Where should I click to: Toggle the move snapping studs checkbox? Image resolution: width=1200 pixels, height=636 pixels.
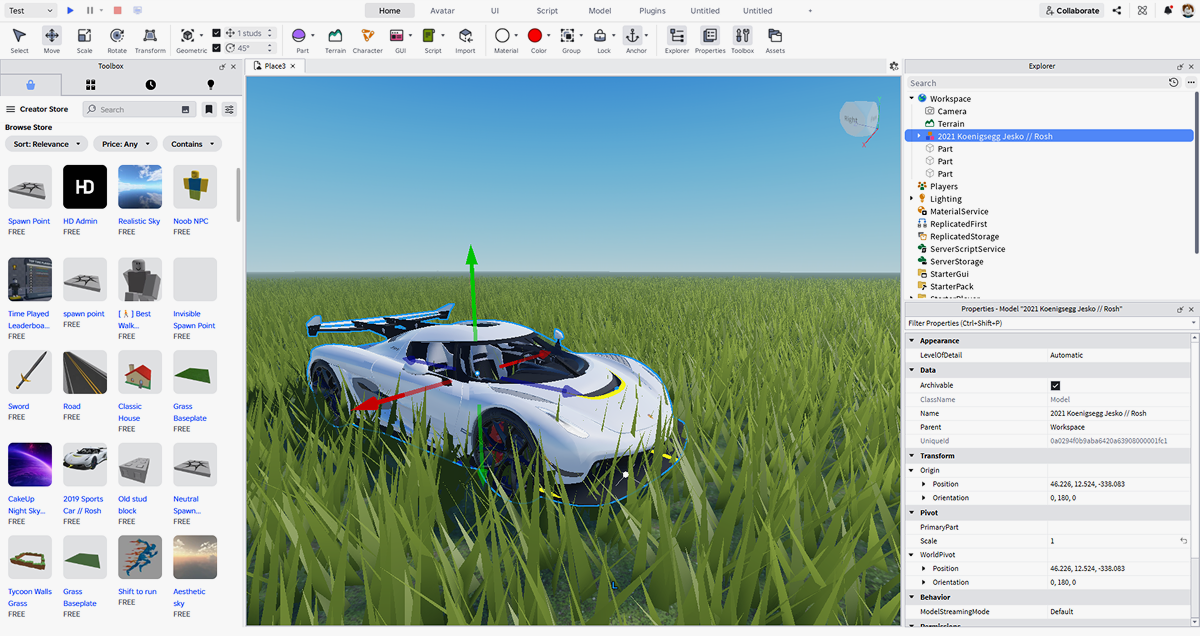pyautogui.click(x=217, y=33)
